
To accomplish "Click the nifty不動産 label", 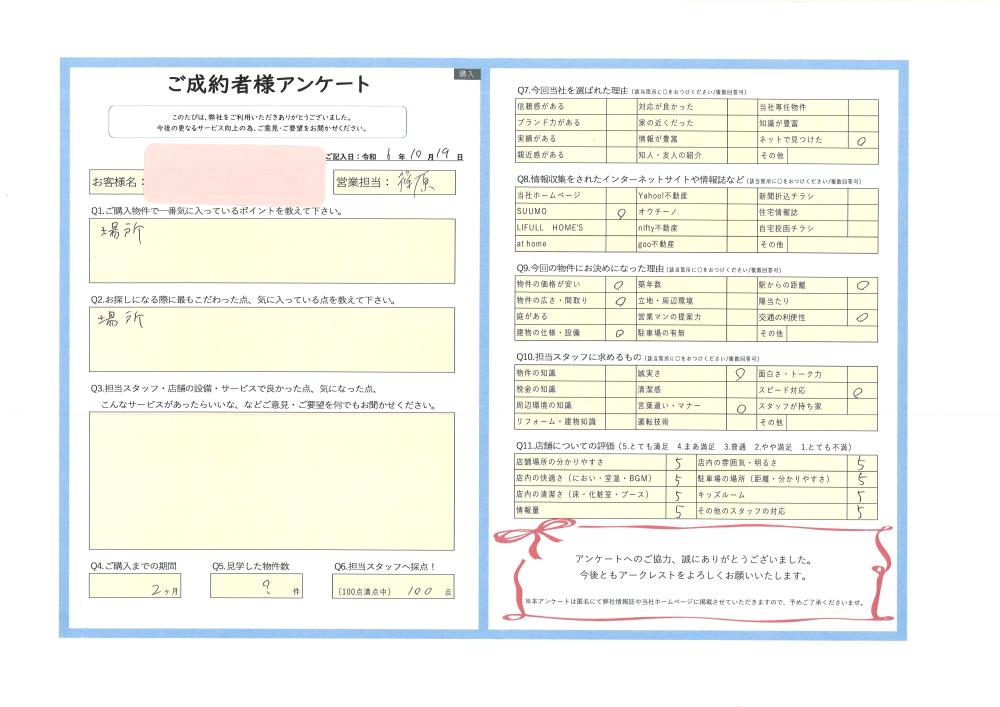I will [x=658, y=228].
